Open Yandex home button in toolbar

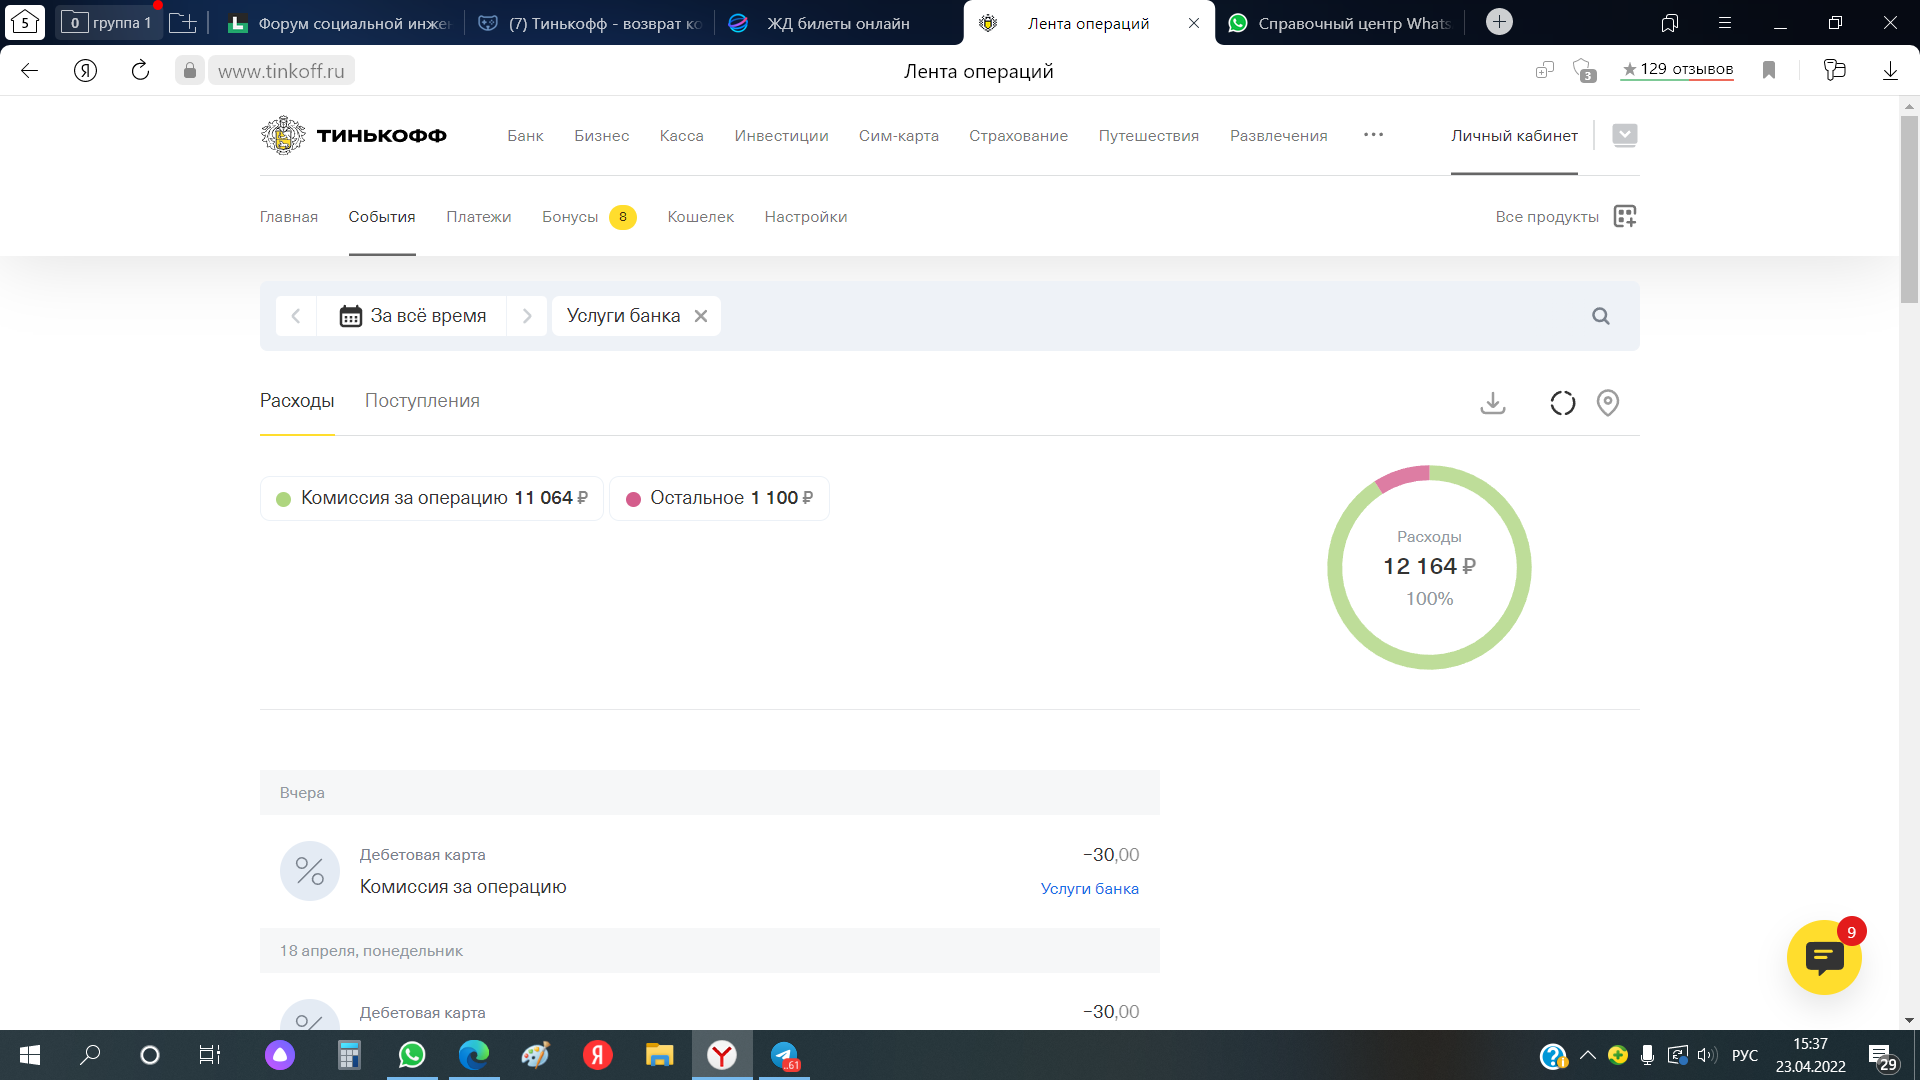pyautogui.click(x=85, y=70)
